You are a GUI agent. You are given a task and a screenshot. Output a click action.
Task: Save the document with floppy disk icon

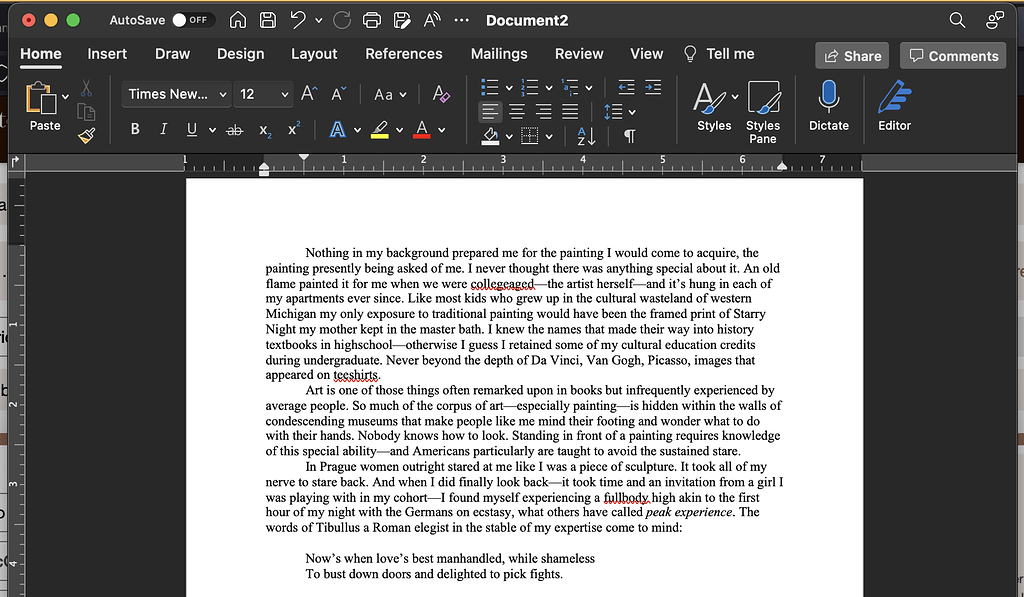268,20
